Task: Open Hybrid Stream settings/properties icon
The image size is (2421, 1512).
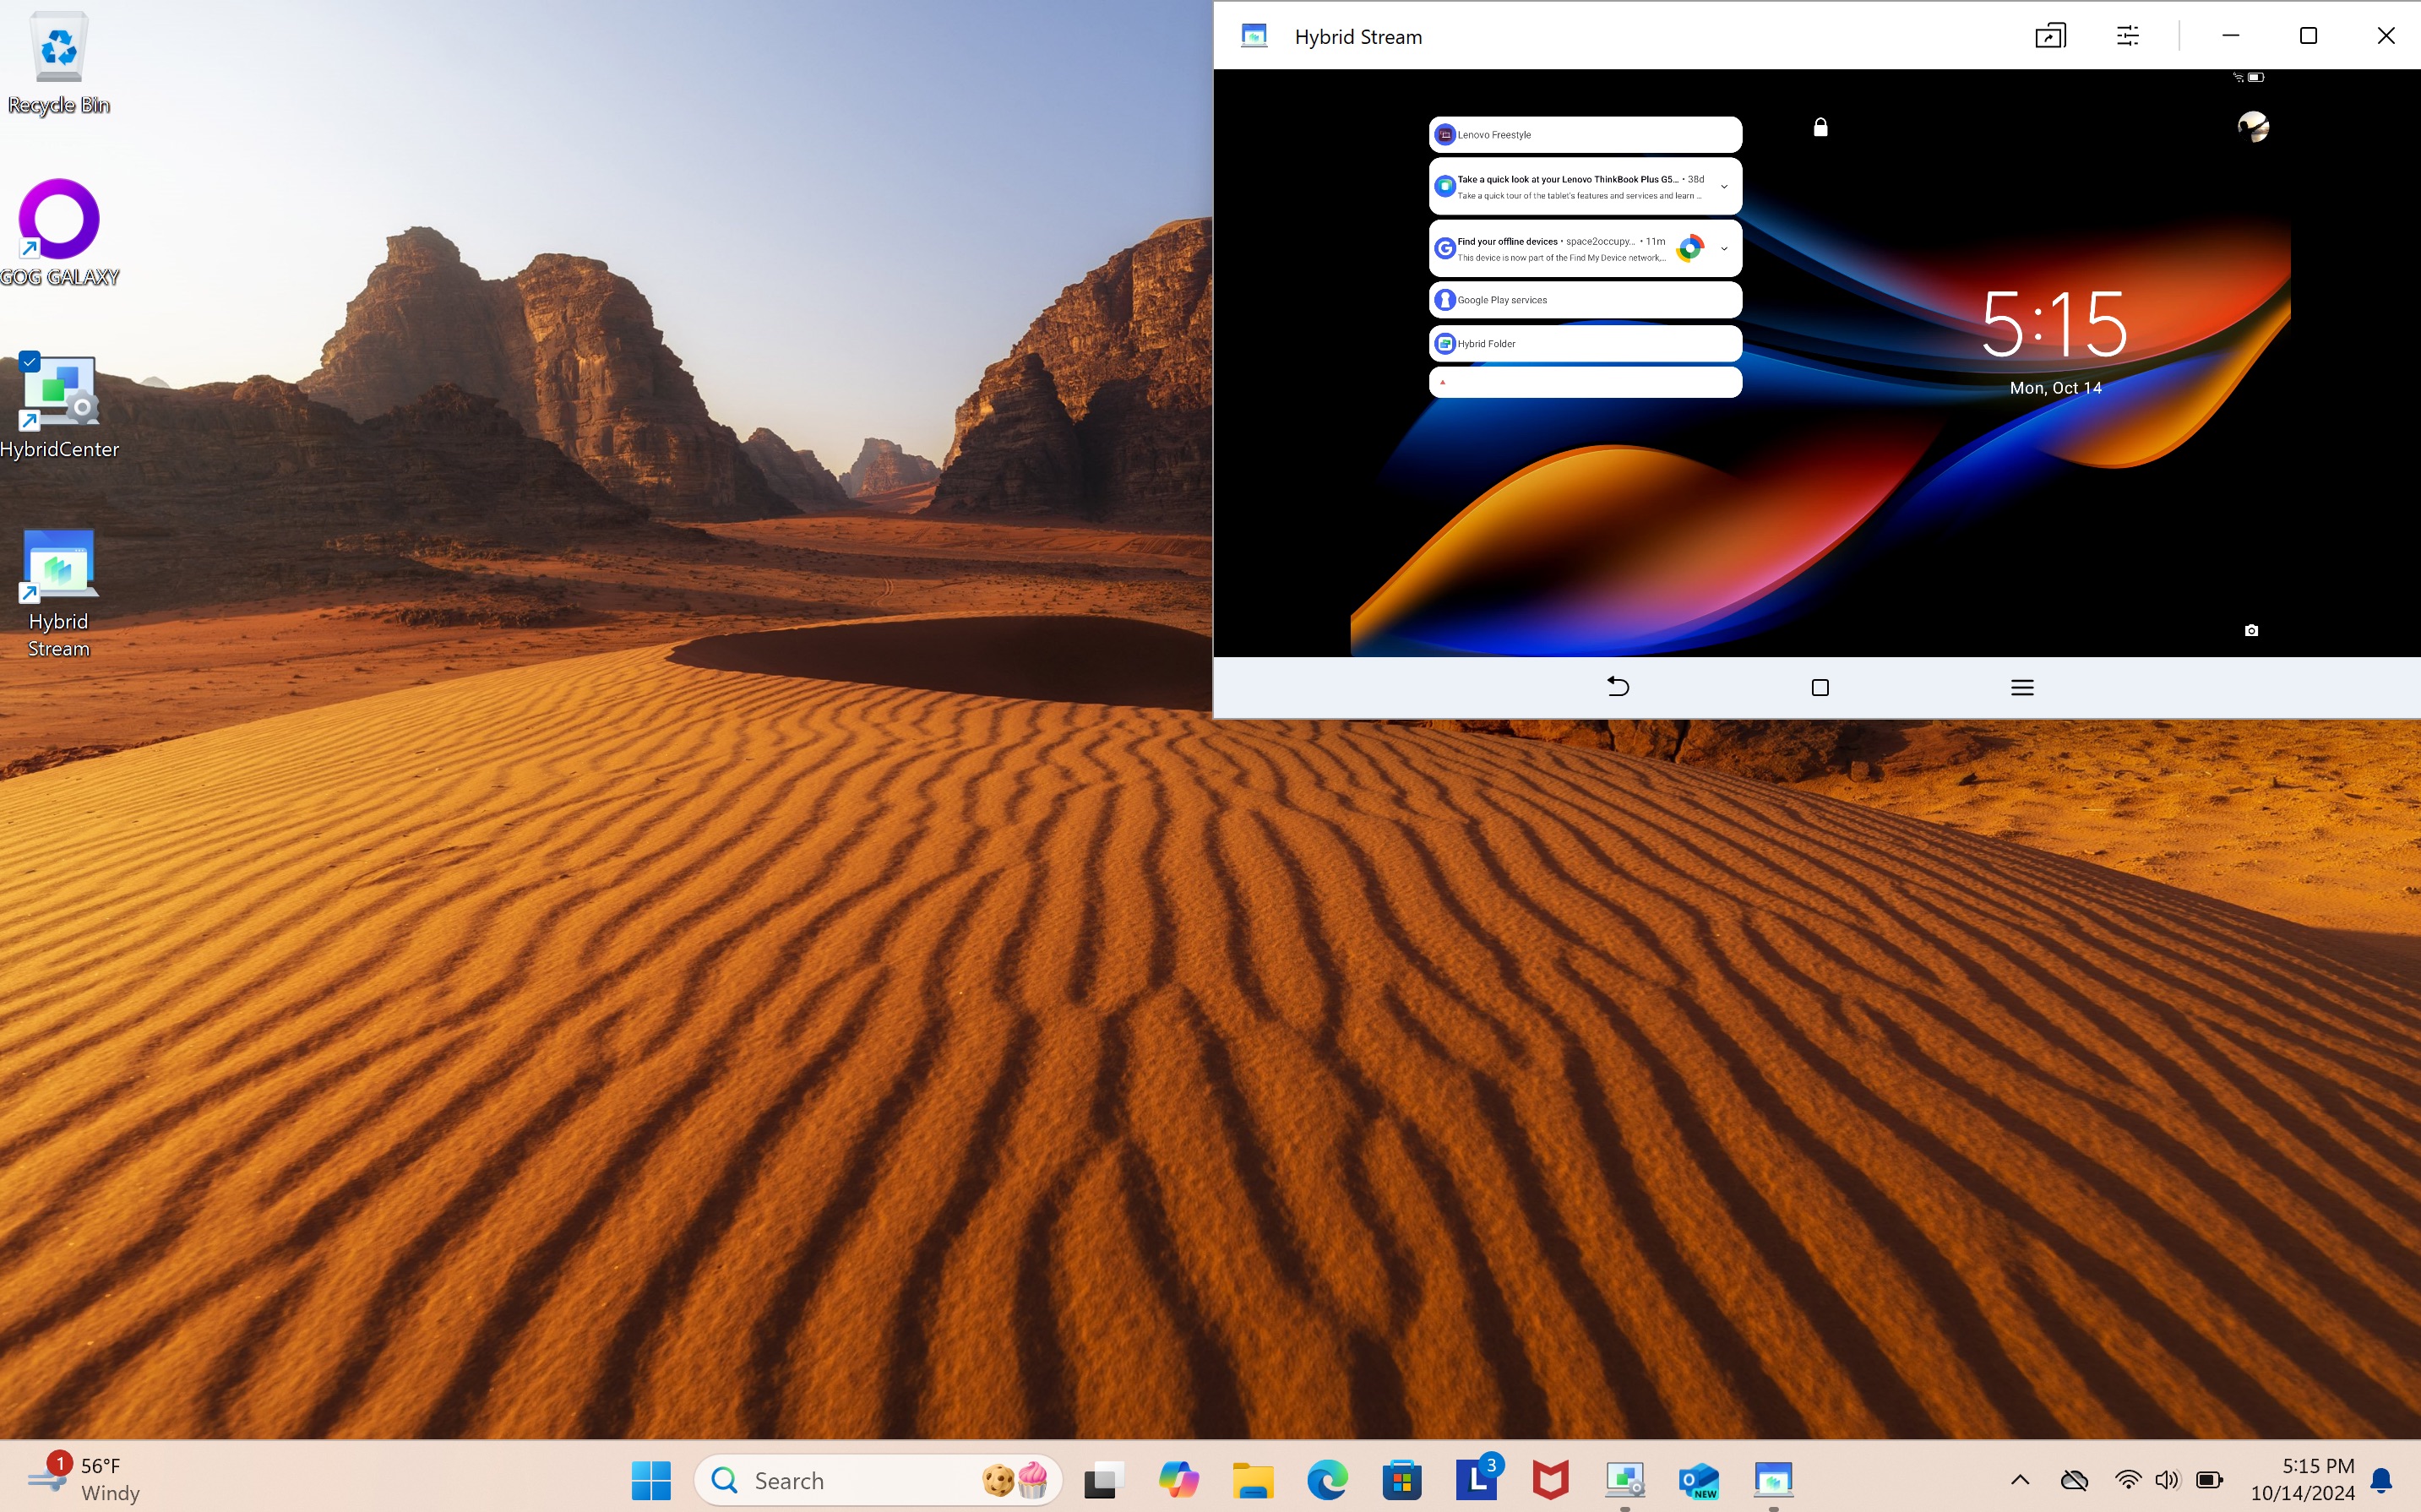Action: click(x=2127, y=35)
